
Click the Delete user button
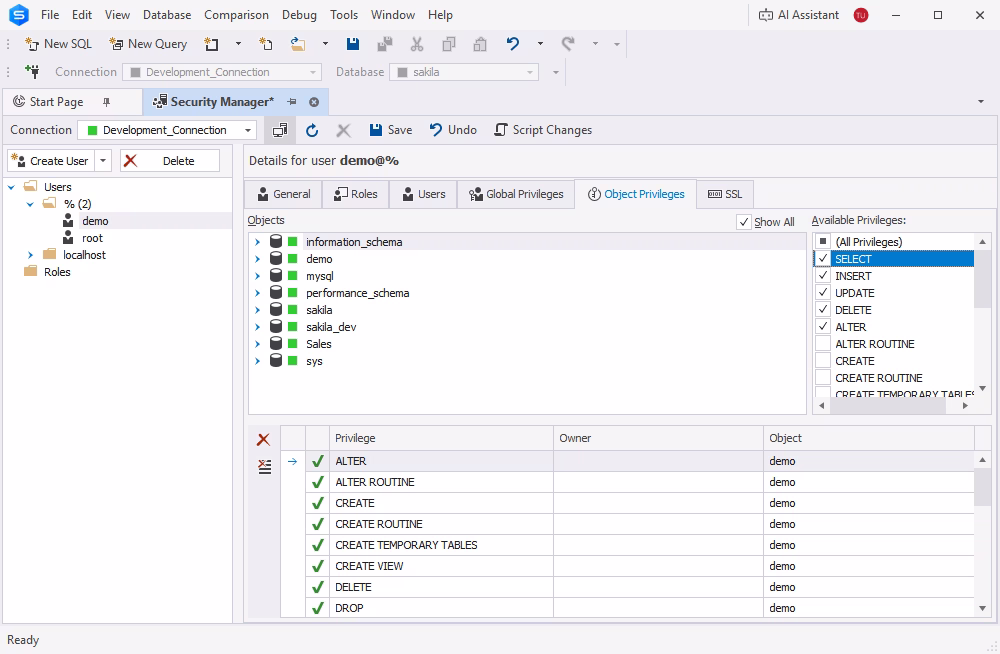(x=170, y=161)
